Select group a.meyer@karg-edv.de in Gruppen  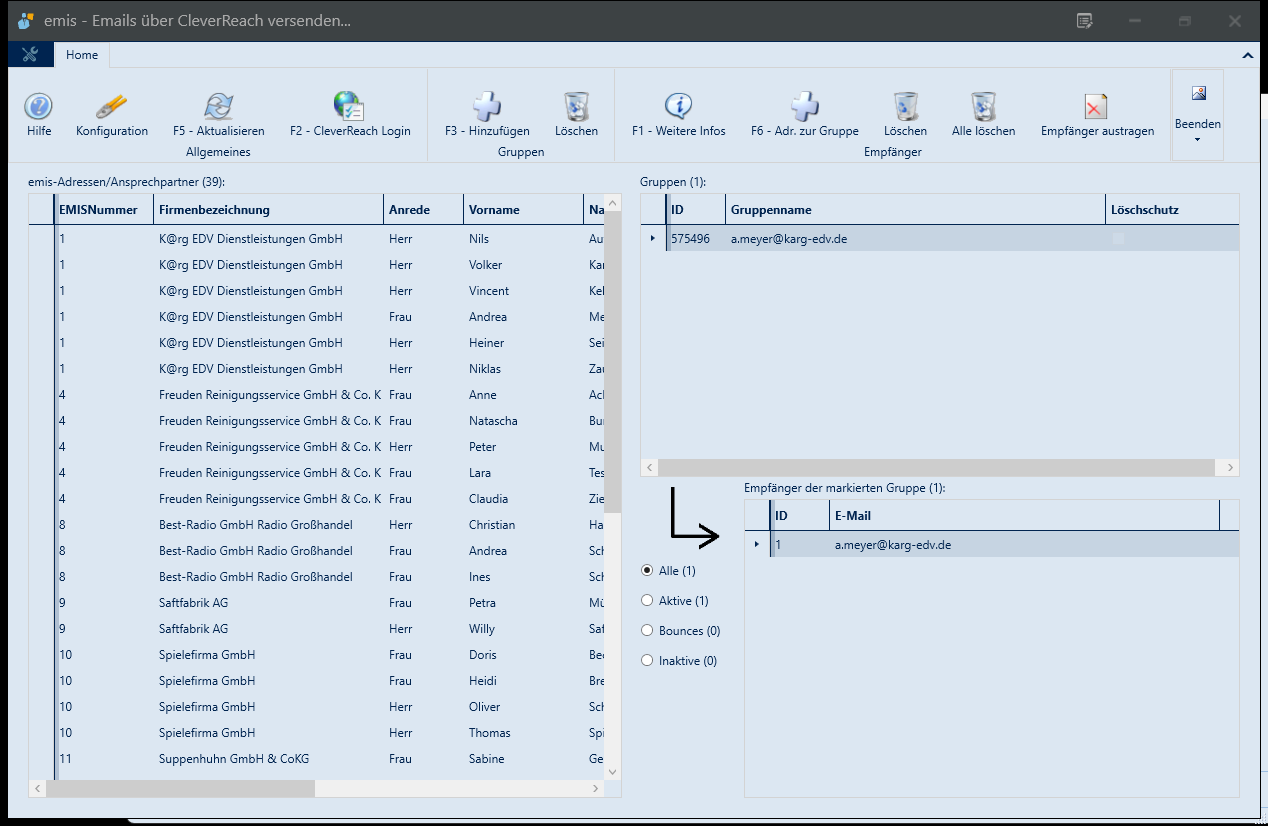940,239
